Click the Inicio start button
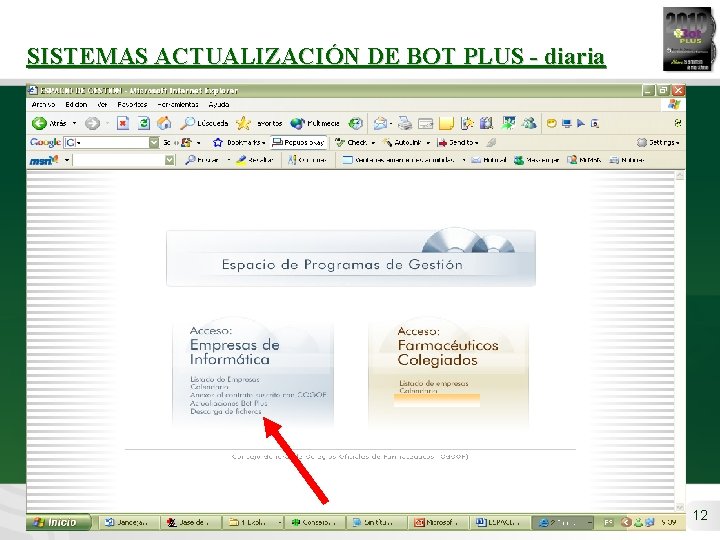Viewport: 720px width, 540px height. point(58,522)
